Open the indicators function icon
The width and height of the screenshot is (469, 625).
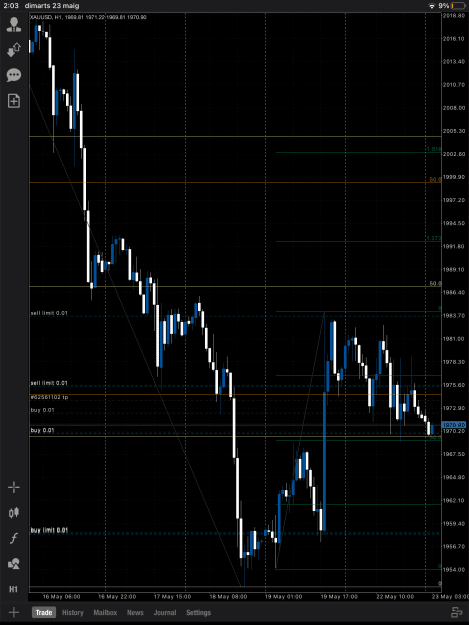[x=14, y=538]
